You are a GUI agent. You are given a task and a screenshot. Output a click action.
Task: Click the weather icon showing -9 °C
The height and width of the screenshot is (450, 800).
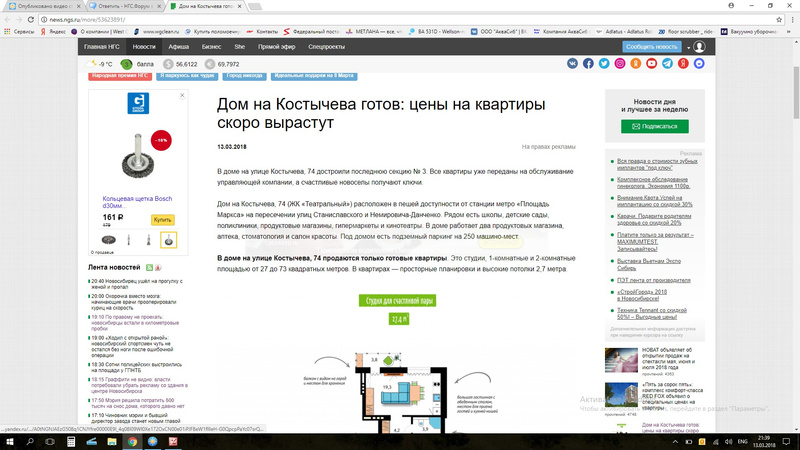[92, 64]
